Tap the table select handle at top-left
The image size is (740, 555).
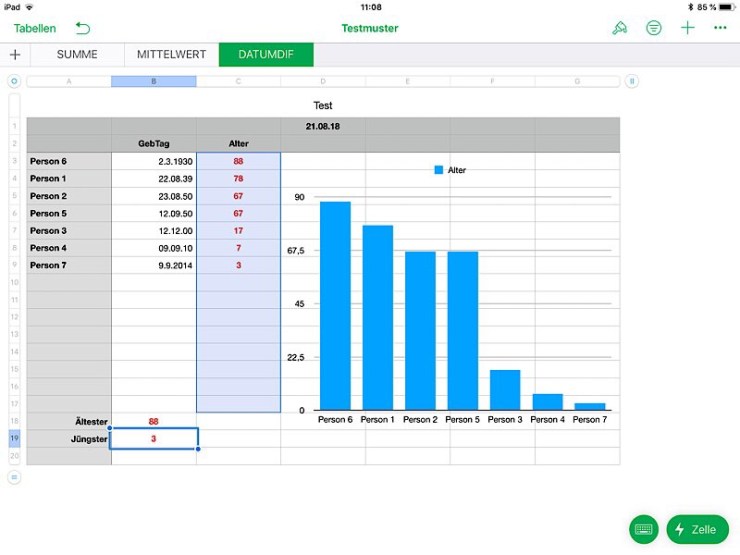[14, 82]
